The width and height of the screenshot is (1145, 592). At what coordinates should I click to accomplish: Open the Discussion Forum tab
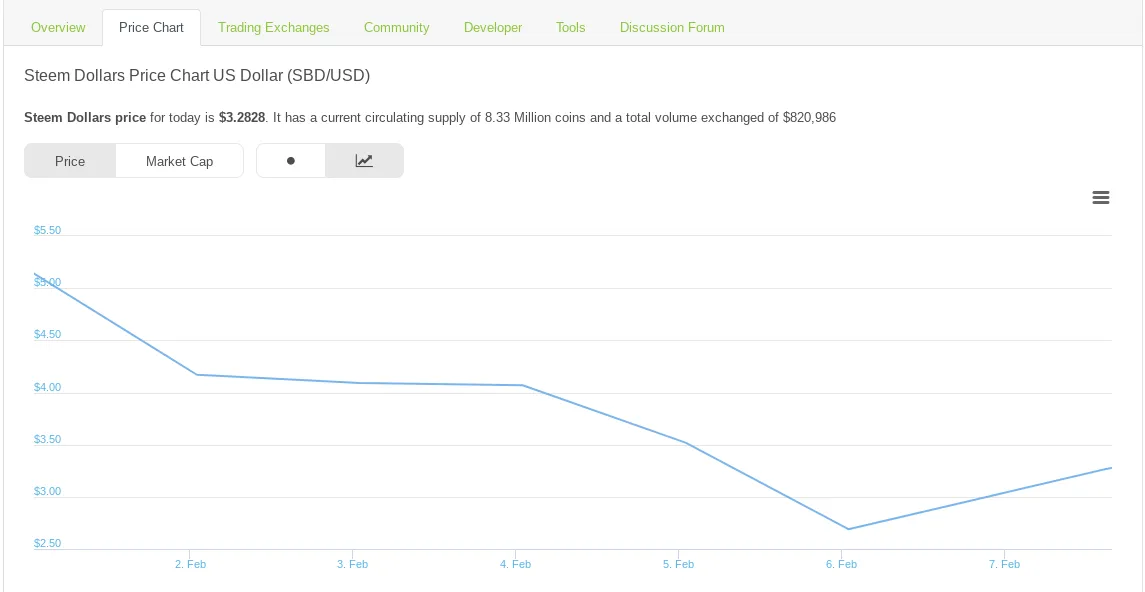click(672, 27)
